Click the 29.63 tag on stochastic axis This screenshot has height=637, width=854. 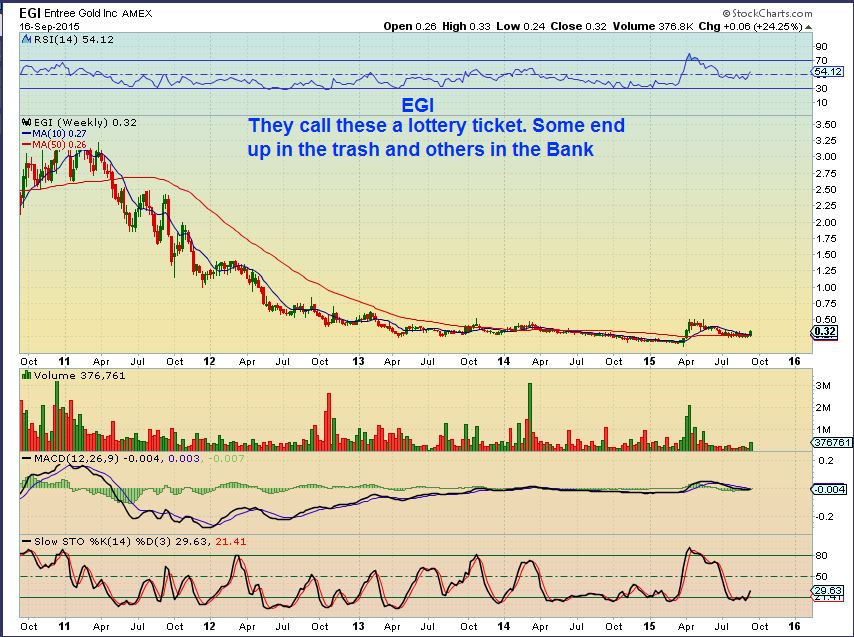pos(828,590)
